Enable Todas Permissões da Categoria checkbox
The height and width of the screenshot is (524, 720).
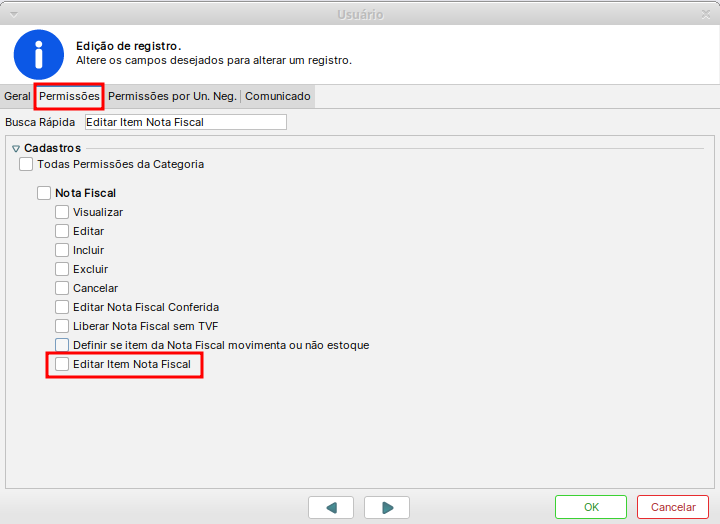pos(26,164)
